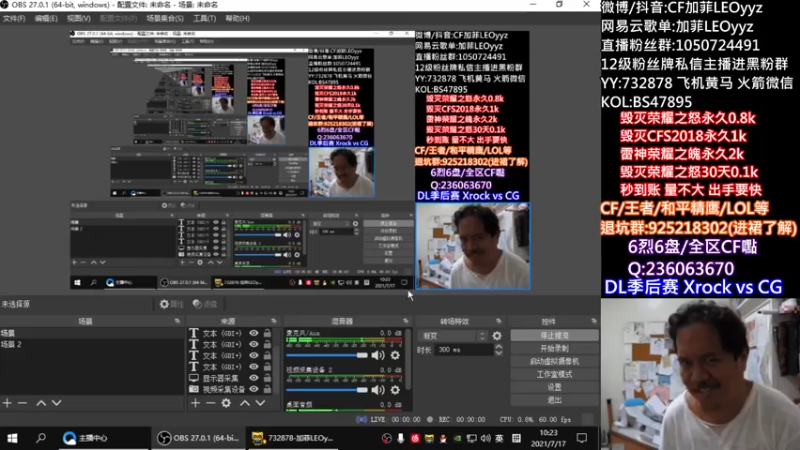Pop out the 场景 dock panel
The width and height of the screenshot is (800, 450).
pyautogui.click(x=177, y=321)
